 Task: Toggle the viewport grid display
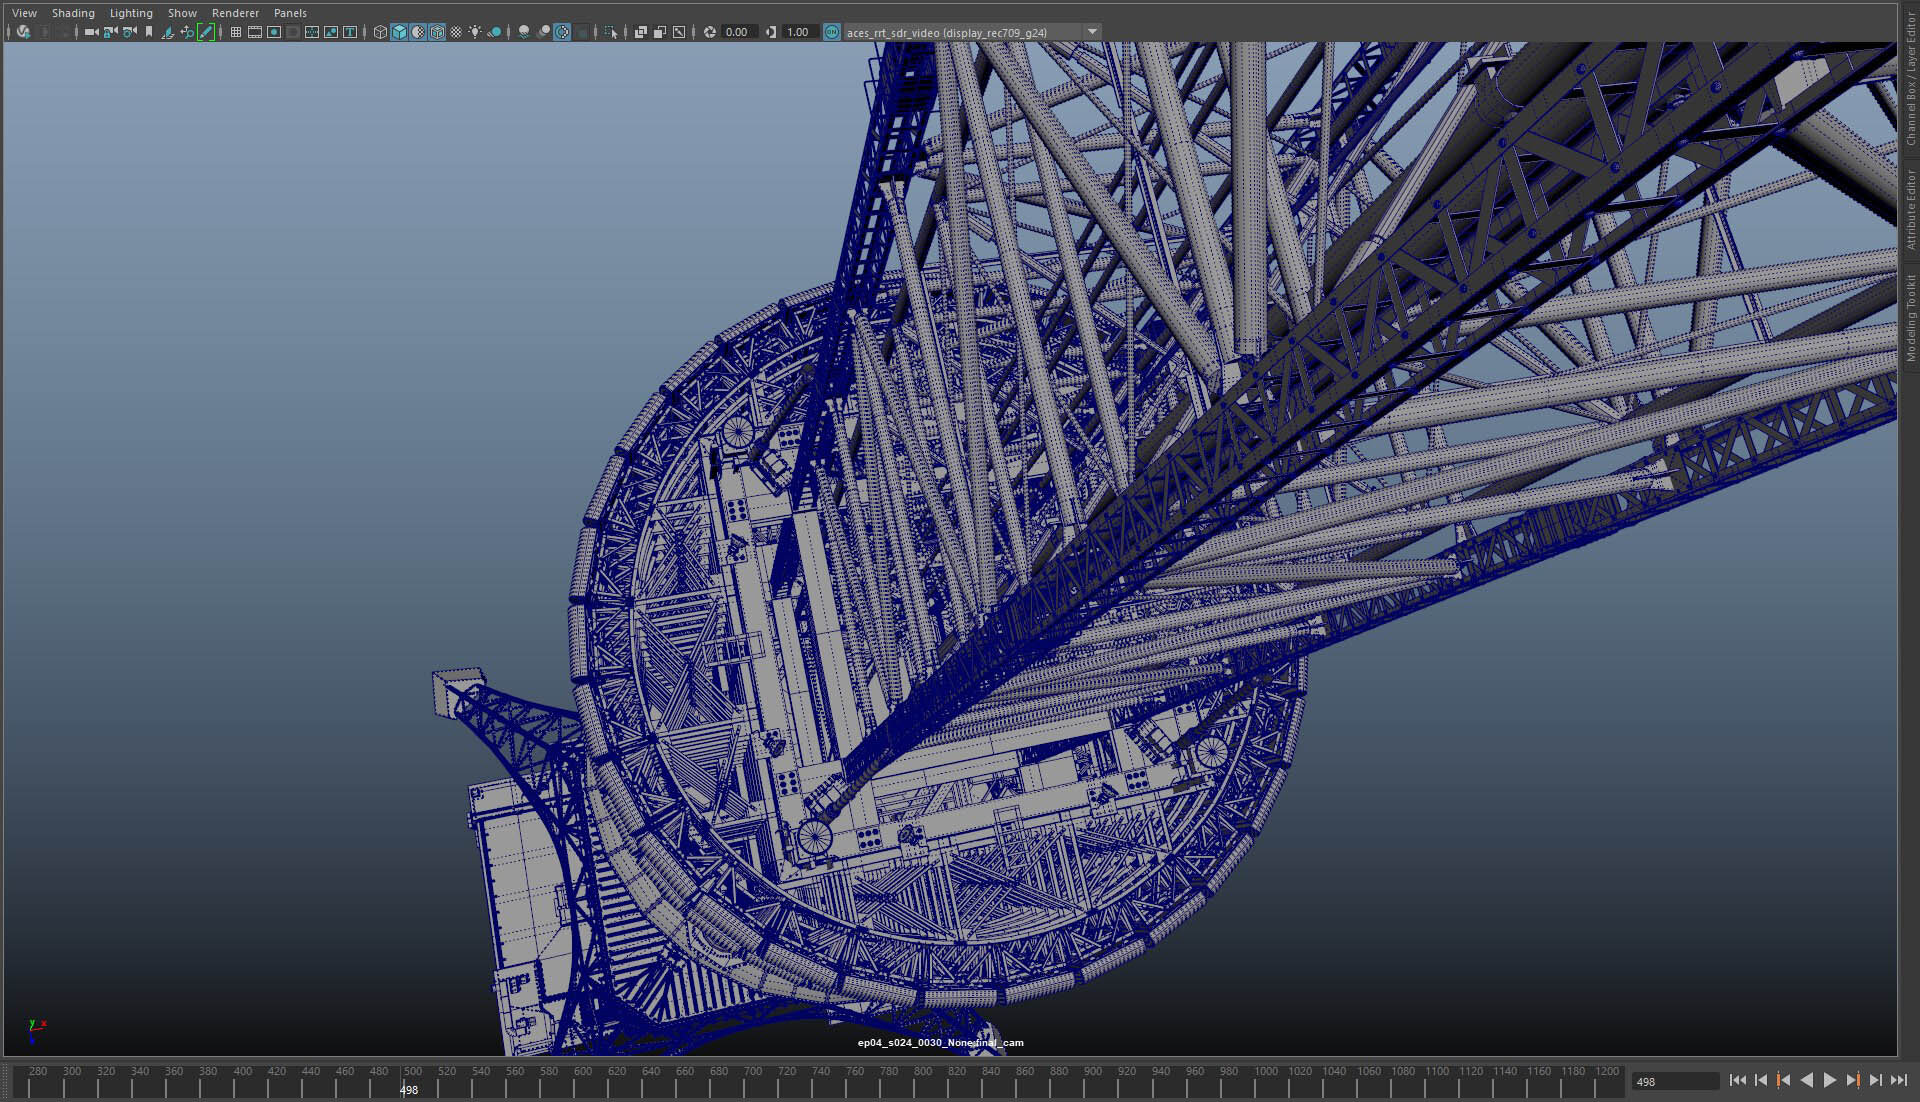click(236, 32)
